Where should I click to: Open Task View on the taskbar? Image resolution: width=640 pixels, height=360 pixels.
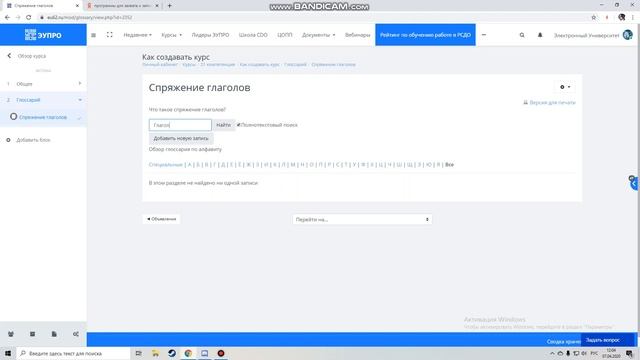[x=138, y=353]
